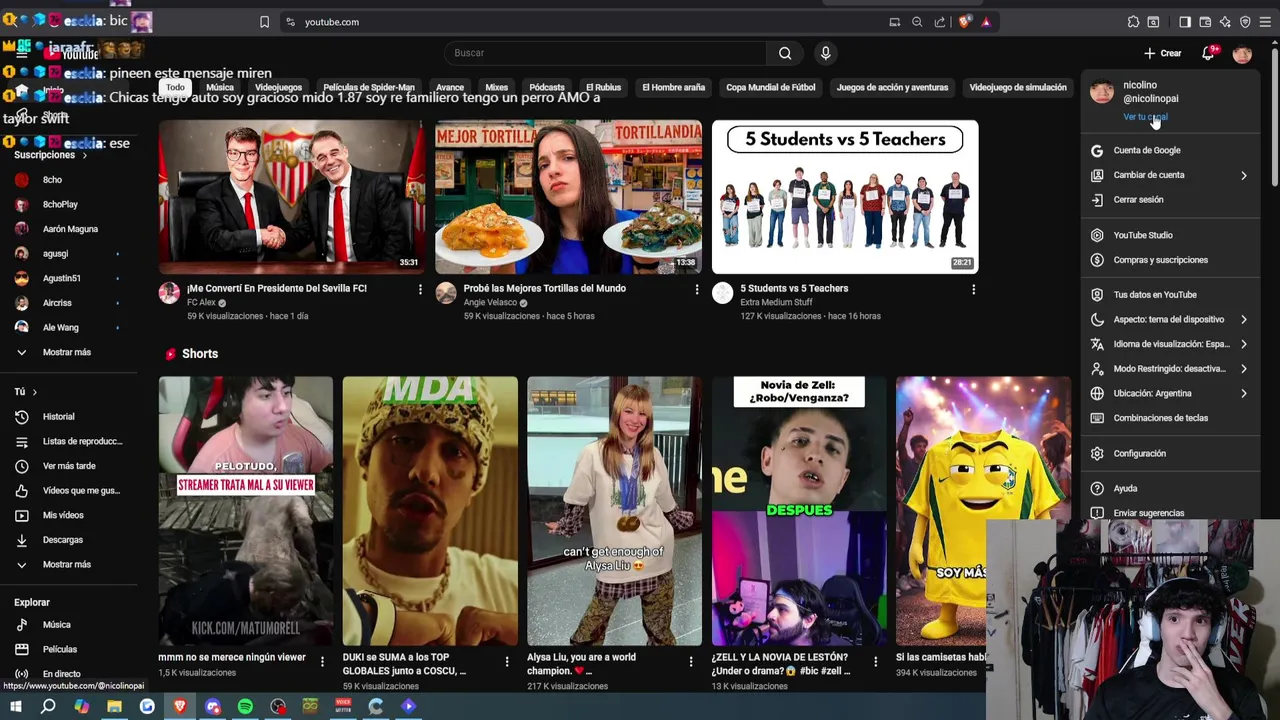
Task: Open Configuración in account menu
Action: click(x=1169, y=453)
